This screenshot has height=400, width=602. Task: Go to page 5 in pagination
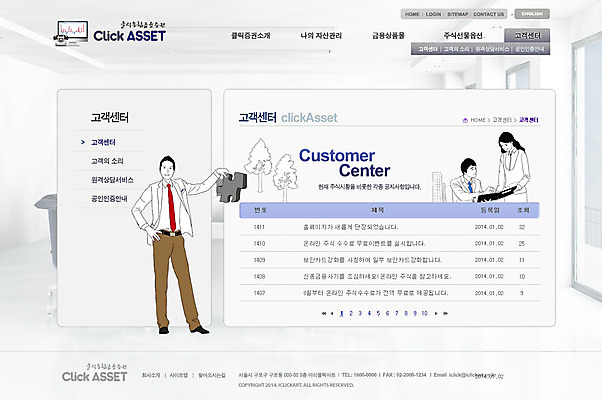(378, 314)
